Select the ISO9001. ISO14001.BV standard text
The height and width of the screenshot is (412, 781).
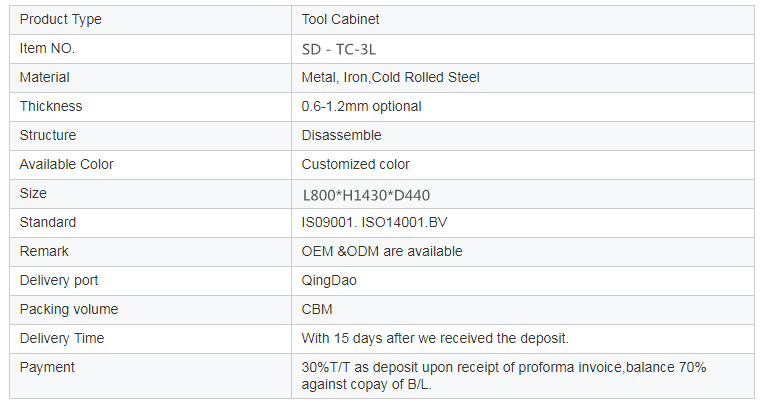pyautogui.click(x=374, y=222)
